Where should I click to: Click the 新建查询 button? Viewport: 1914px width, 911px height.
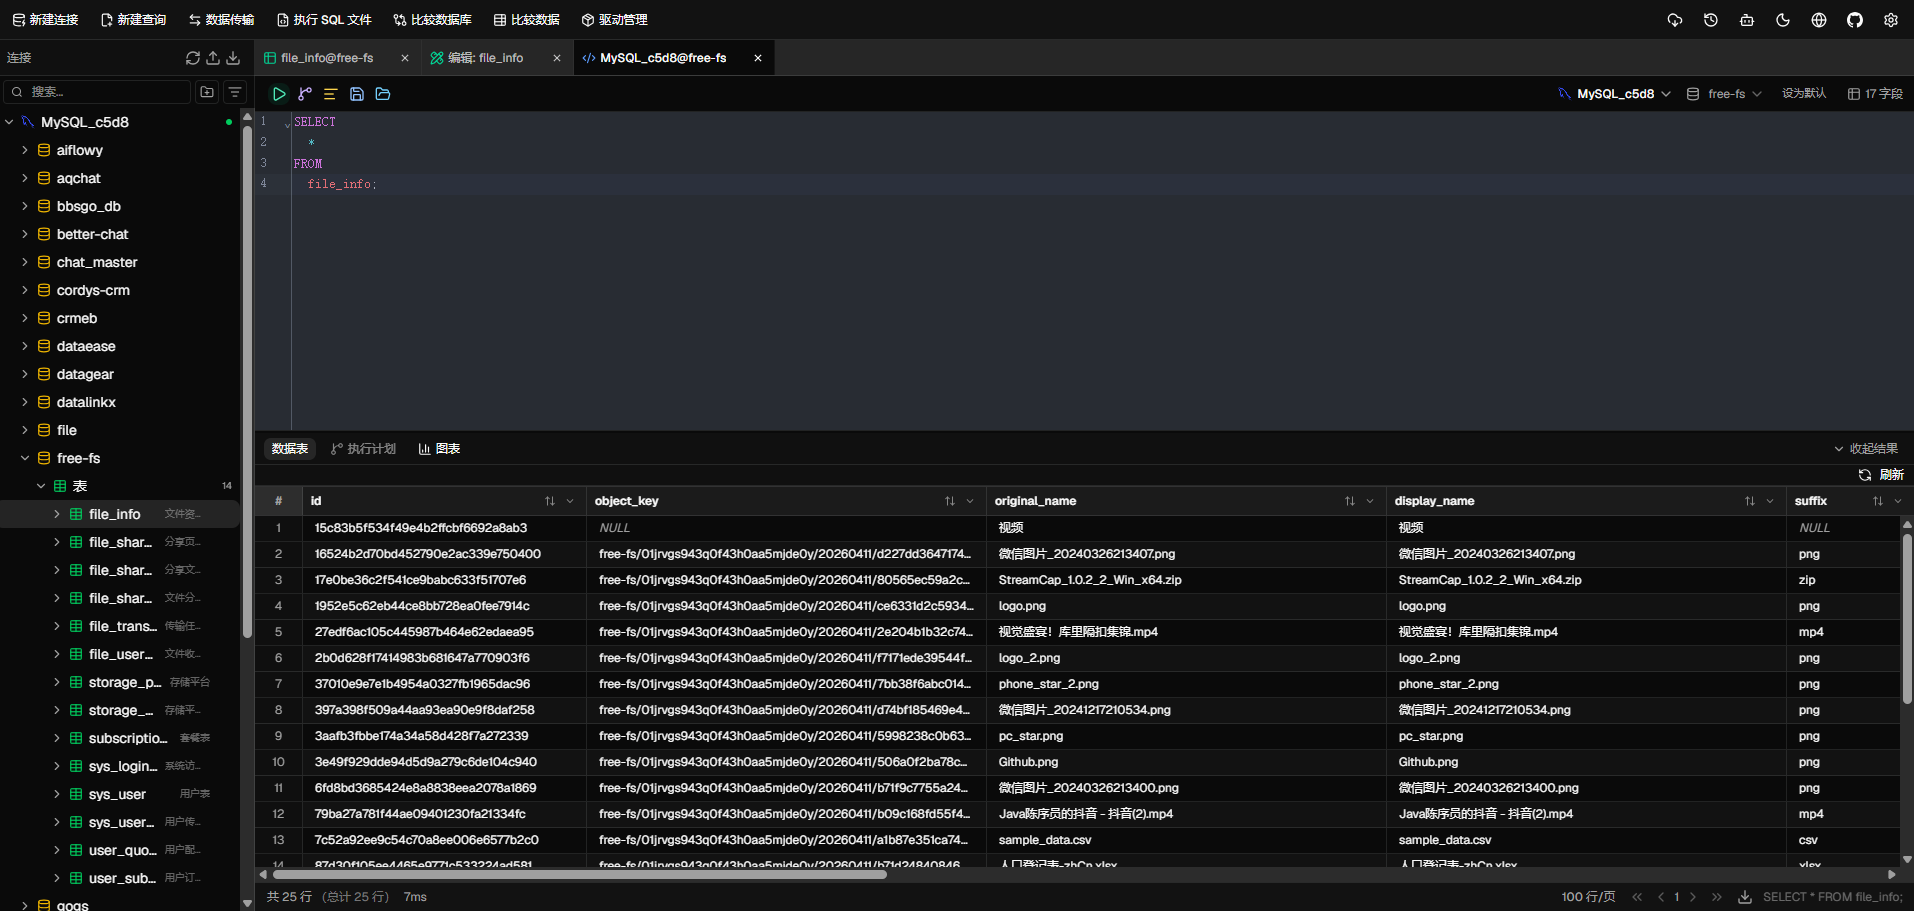coord(133,20)
